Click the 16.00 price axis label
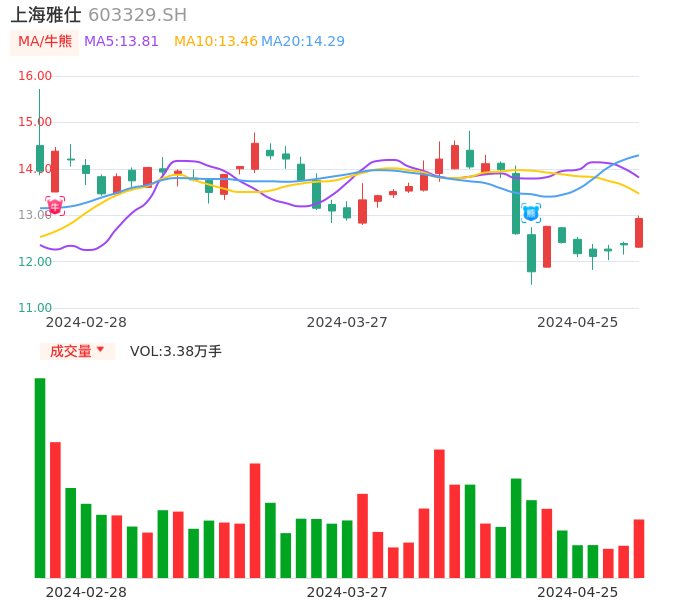This screenshot has width=686, height=606. coord(36,76)
